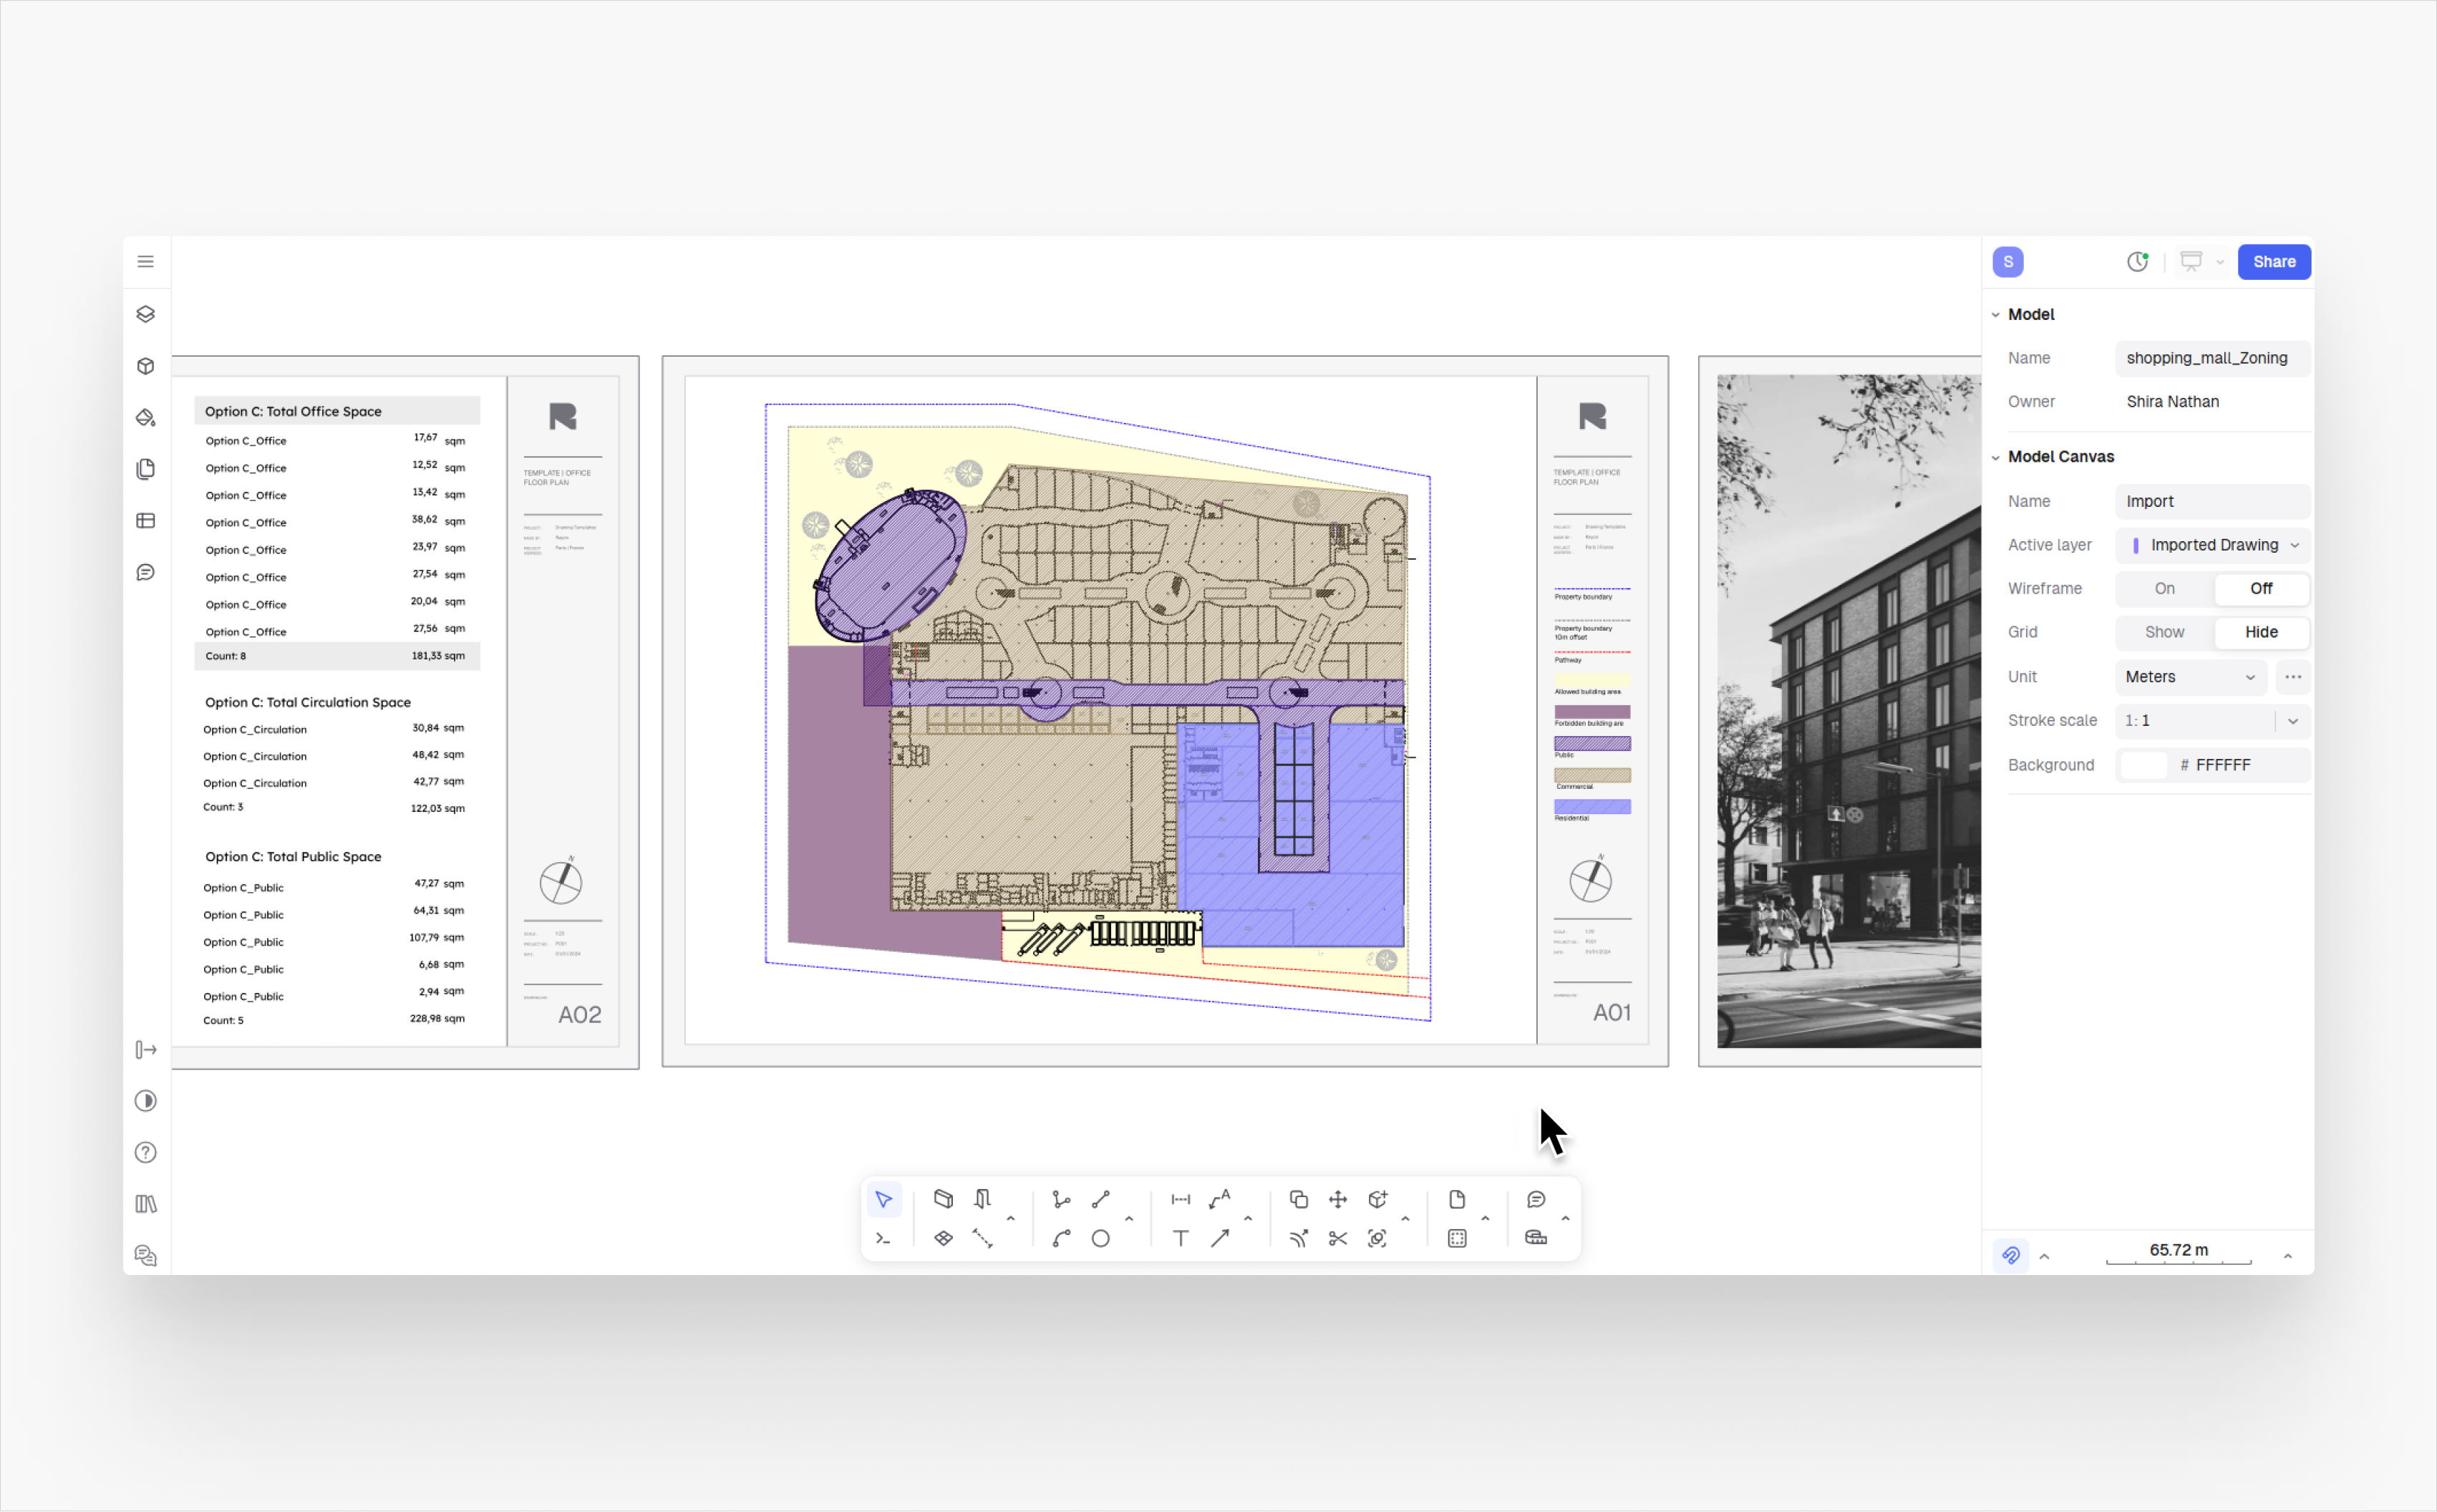Click the Background white color swatch
This screenshot has width=2437, height=1512.
(2142, 765)
